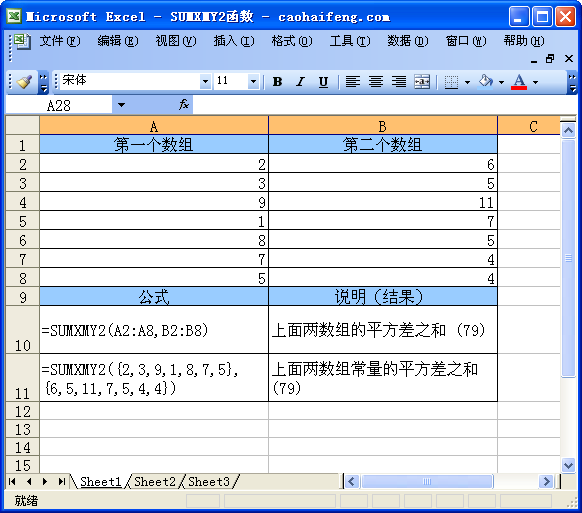Image resolution: width=582 pixels, height=513 pixels.
Task: Click vertical scrollbar down arrow
Action: coord(568,465)
